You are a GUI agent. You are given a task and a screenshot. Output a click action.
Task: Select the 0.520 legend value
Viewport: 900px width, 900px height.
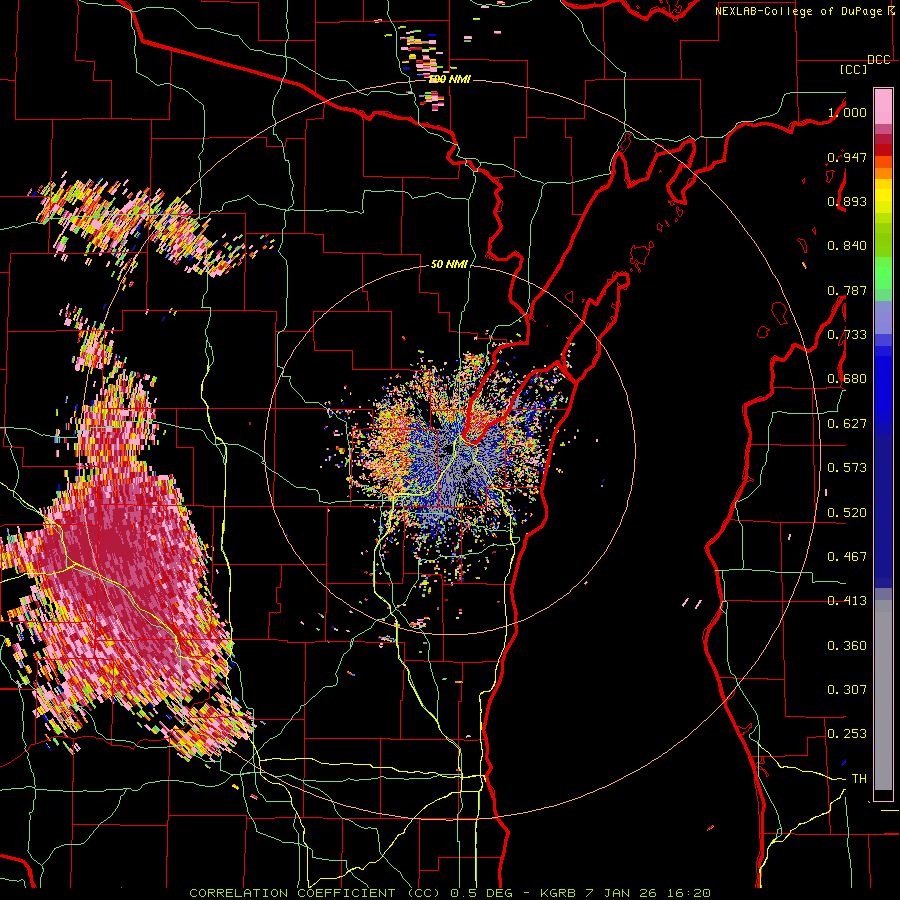[x=847, y=513]
